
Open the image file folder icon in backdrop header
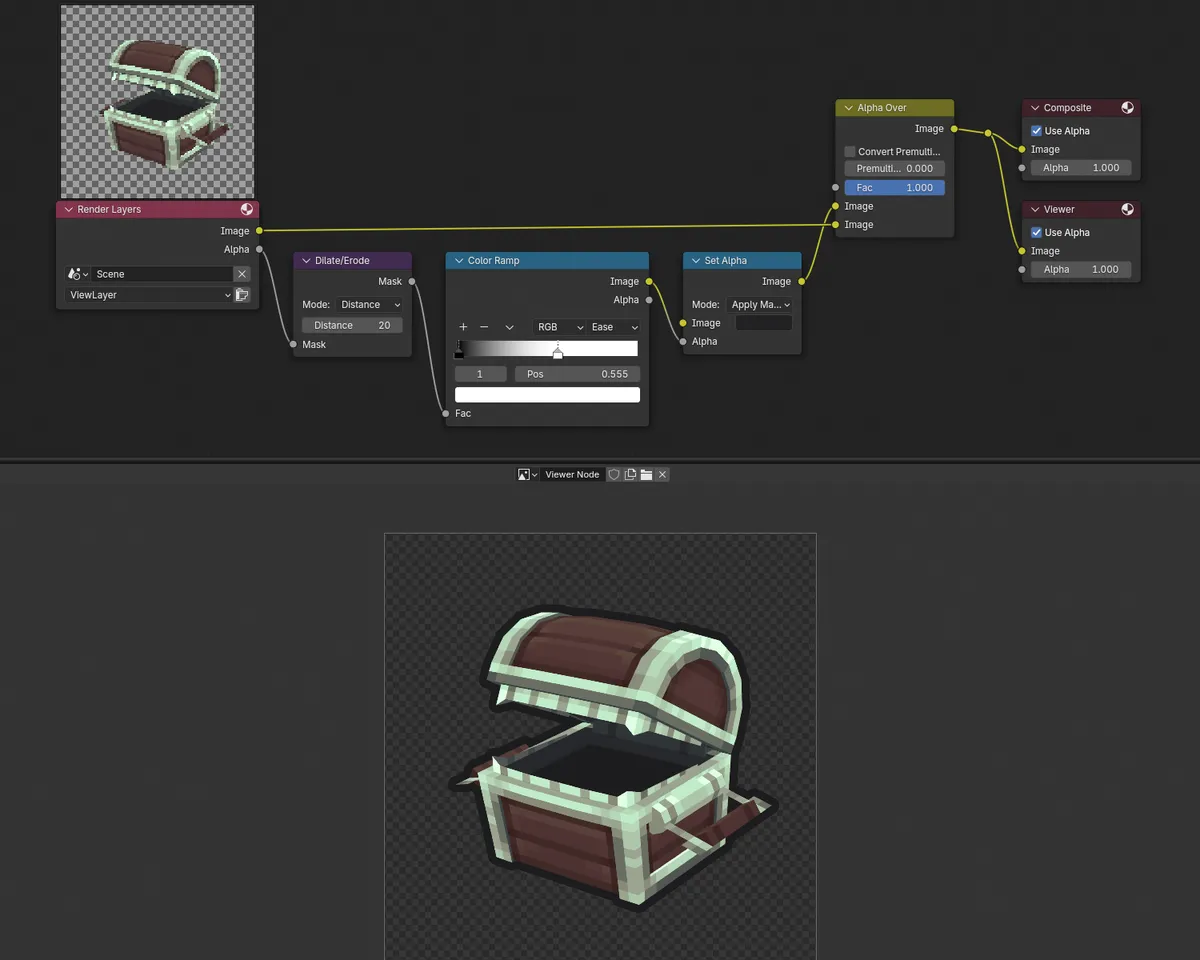click(x=645, y=474)
